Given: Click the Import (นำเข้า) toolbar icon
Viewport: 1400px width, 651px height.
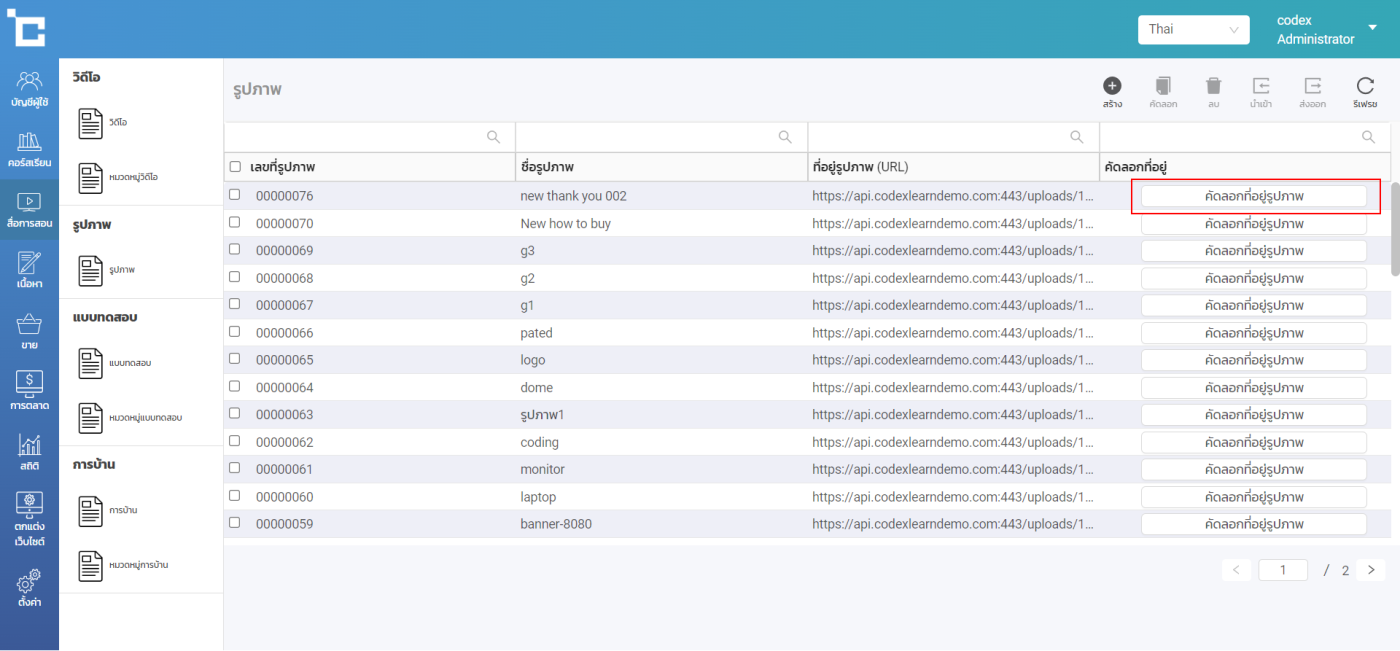Looking at the screenshot, I should pos(1261,87).
